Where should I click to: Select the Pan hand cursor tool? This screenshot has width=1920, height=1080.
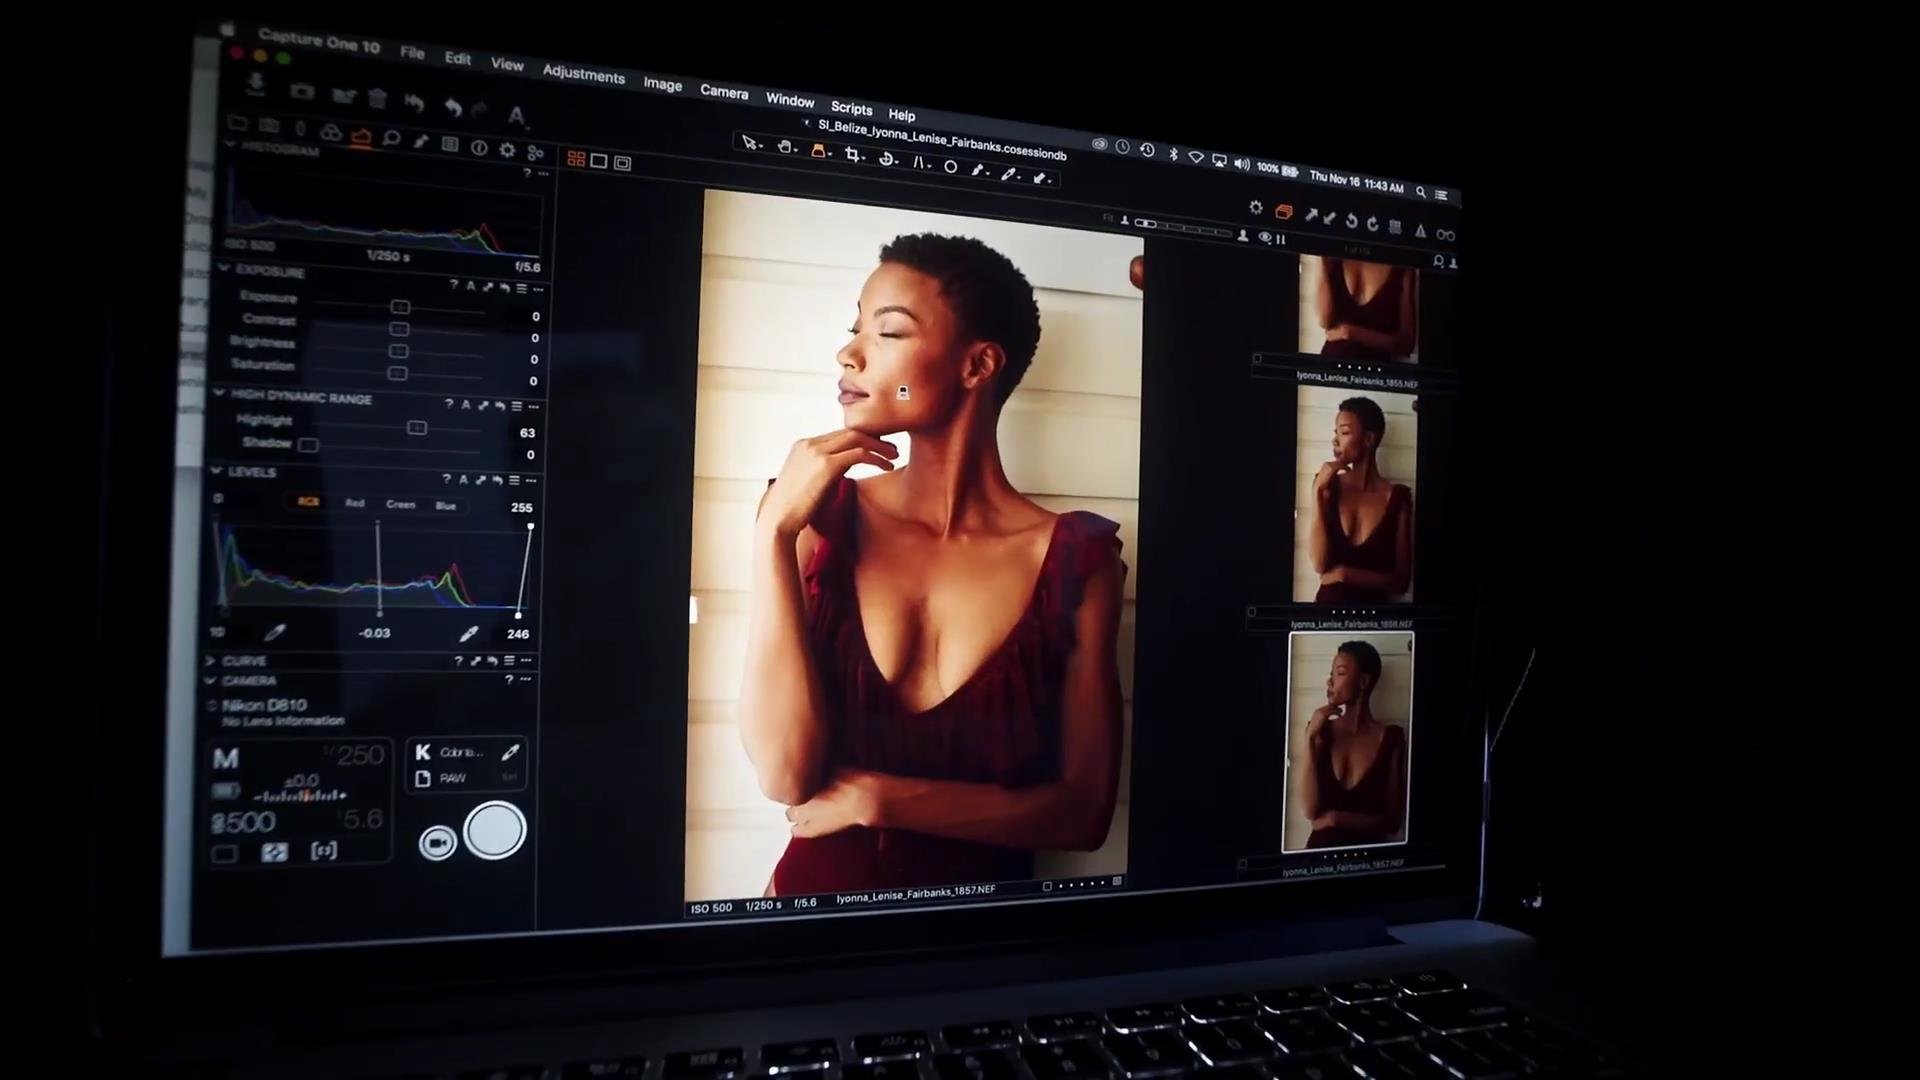(x=785, y=147)
